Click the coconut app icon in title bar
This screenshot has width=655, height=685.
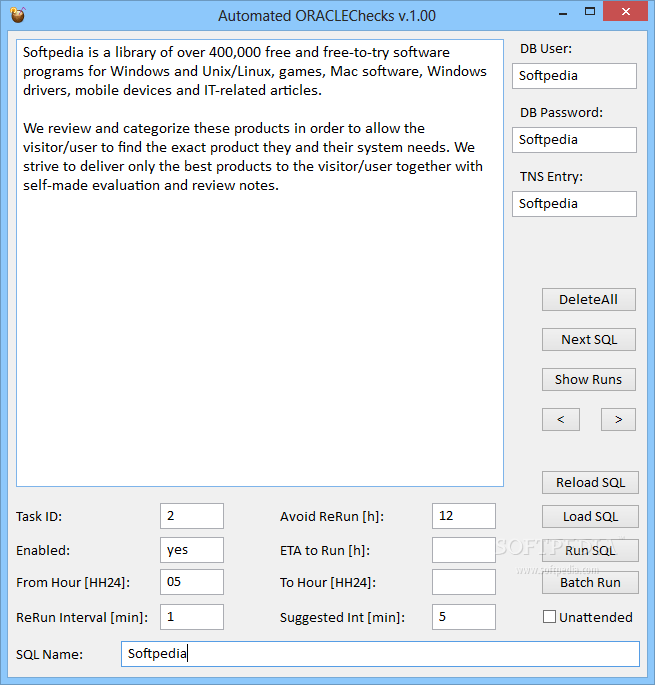(18, 15)
